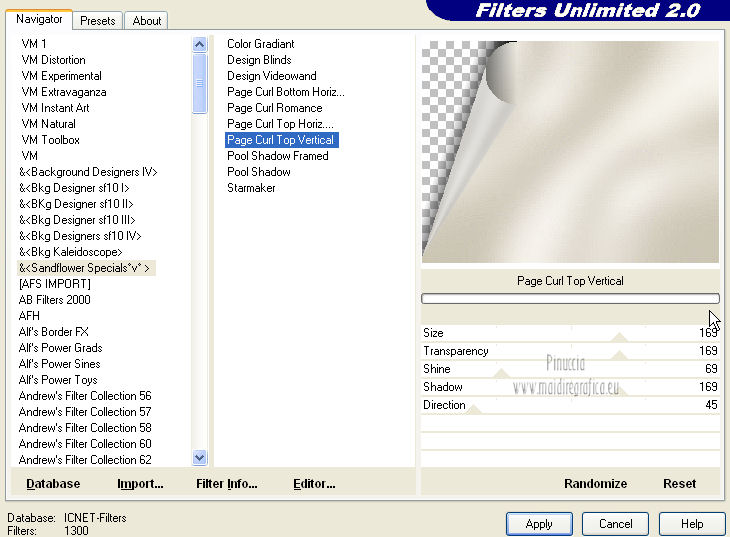Select Page Curl Top Vertical filter
Viewport: 730px width, 537px height.
click(281, 140)
